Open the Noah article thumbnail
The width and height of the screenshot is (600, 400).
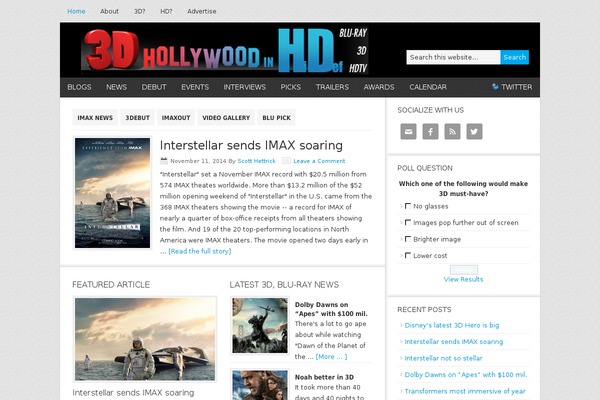[260, 385]
